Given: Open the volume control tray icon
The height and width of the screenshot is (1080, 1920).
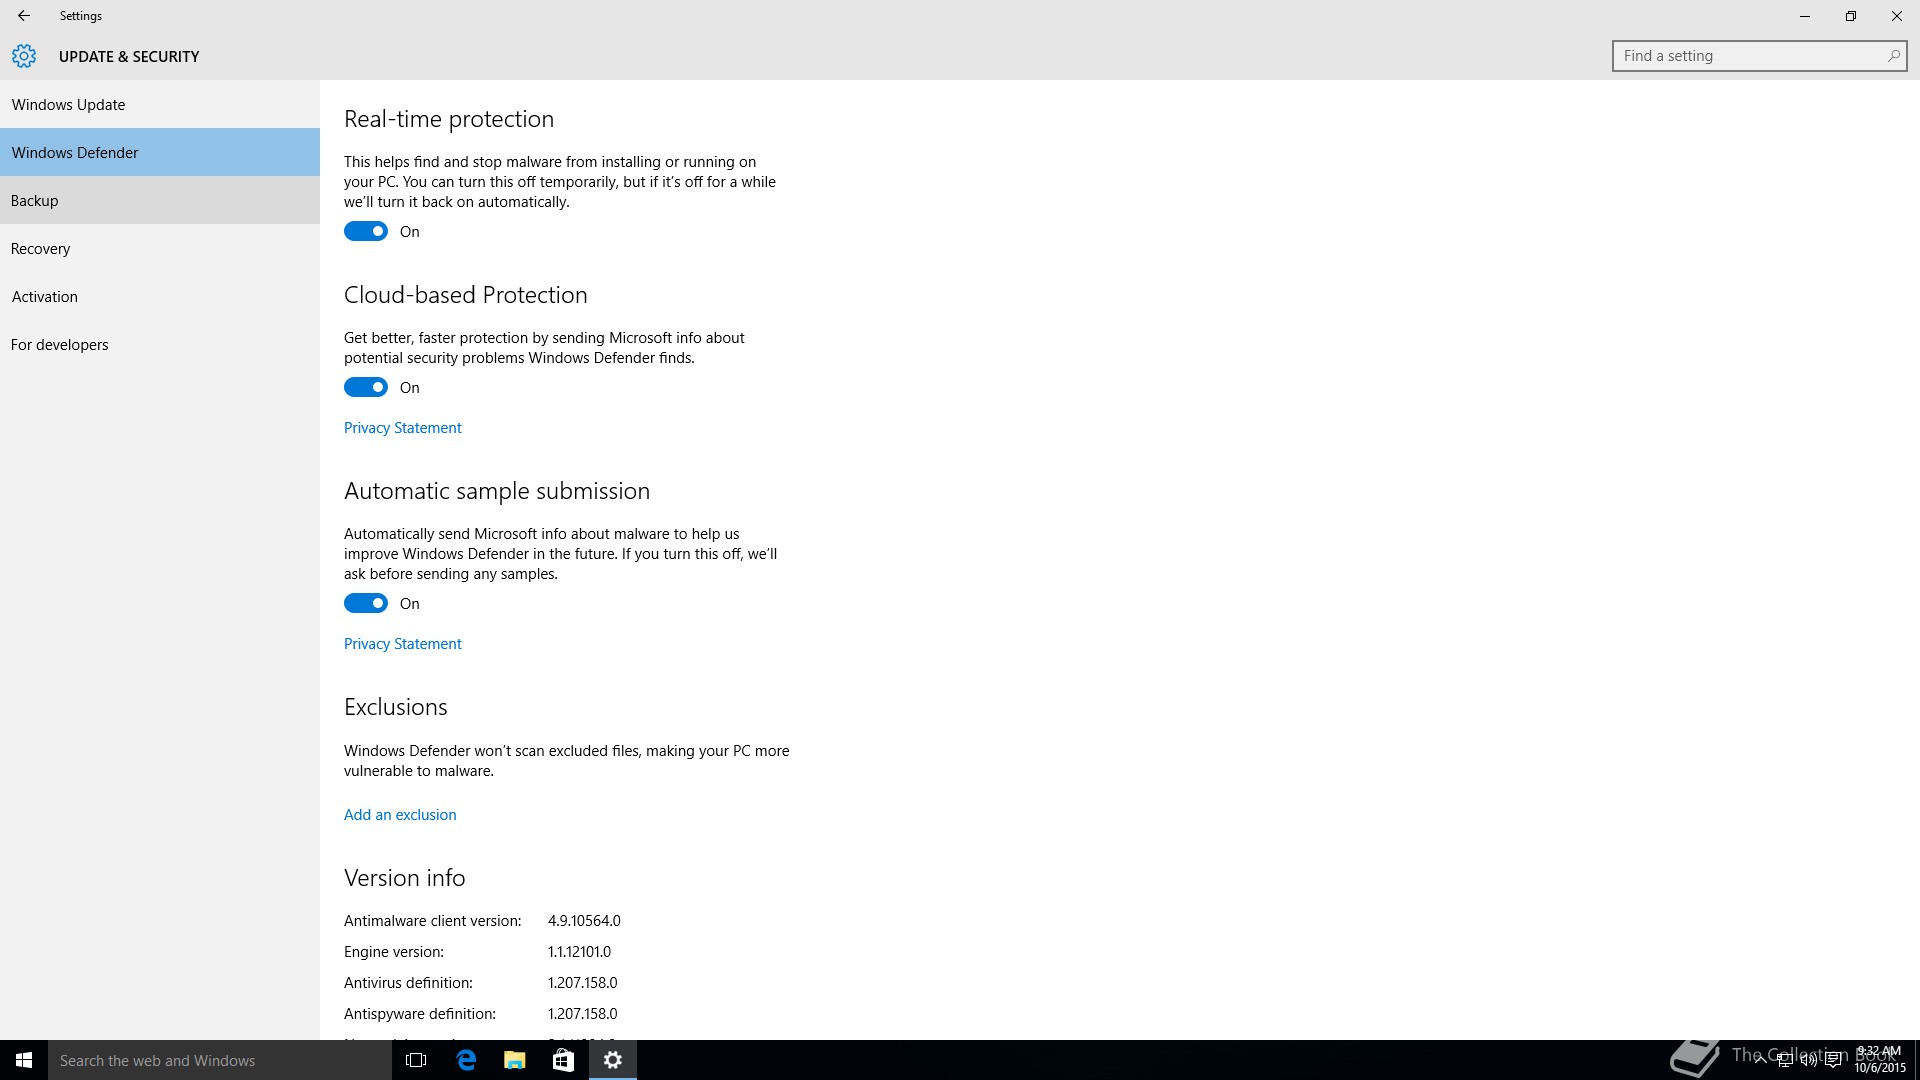Looking at the screenshot, I should [1809, 1061].
